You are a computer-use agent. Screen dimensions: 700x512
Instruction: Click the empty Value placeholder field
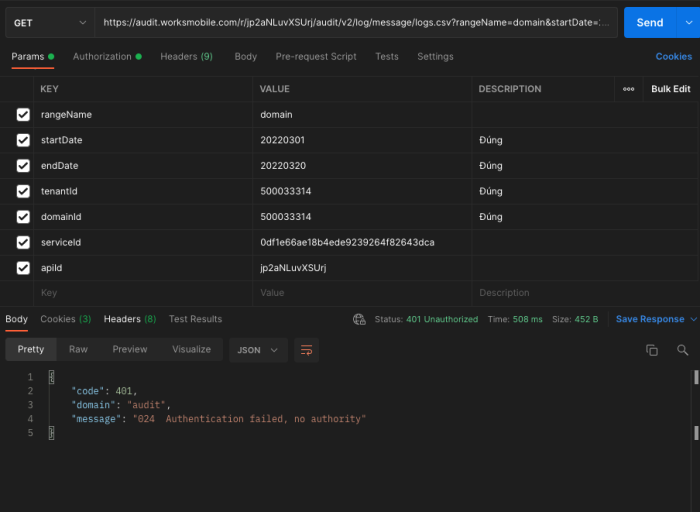point(362,293)
